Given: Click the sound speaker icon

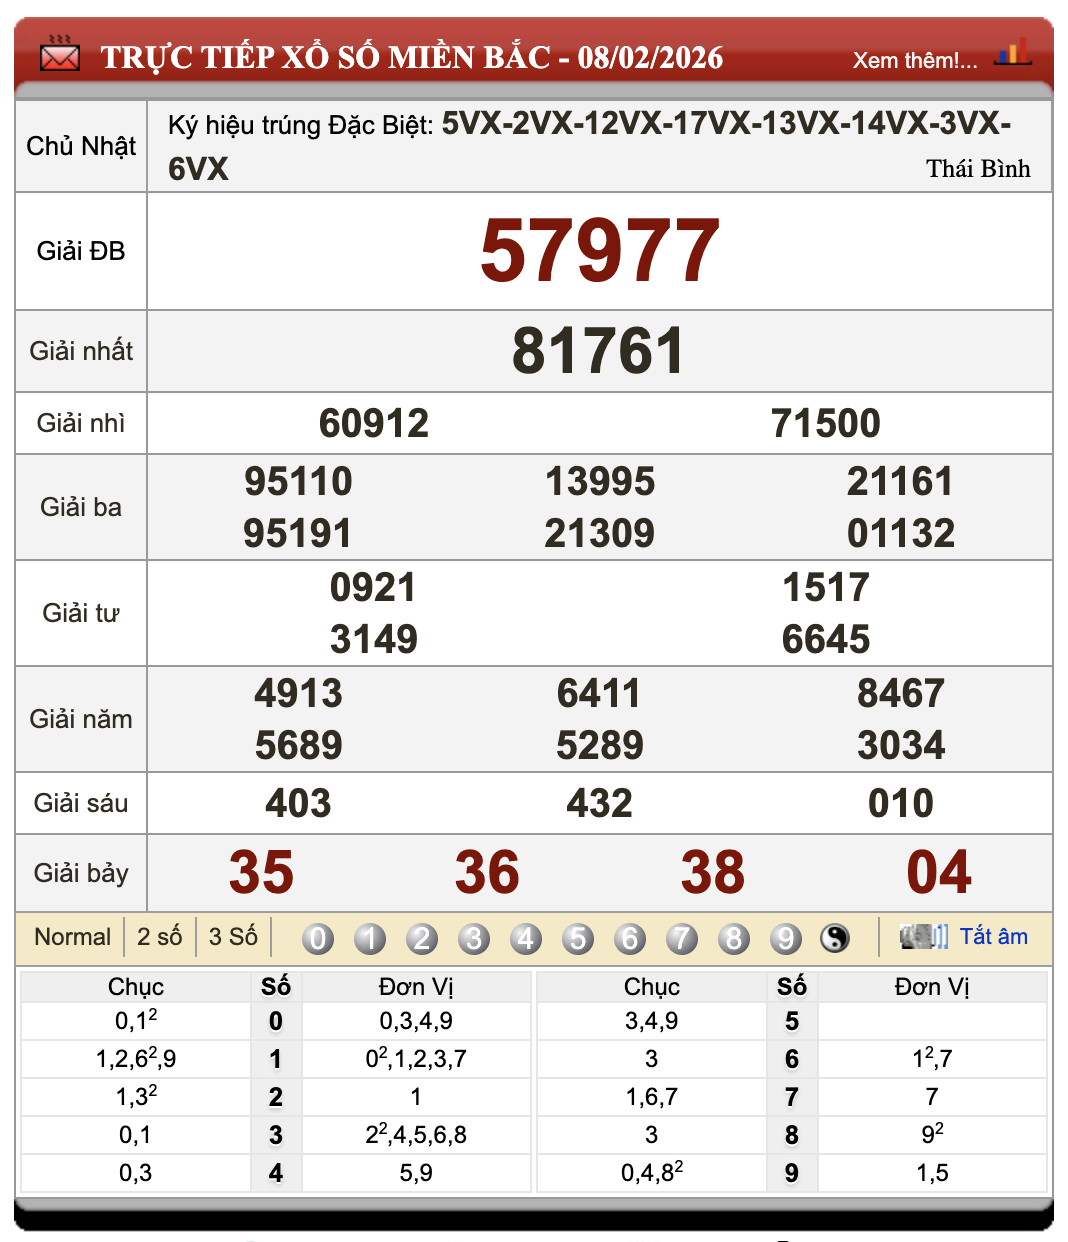Looking at the screenshot, I should point(923,937).
